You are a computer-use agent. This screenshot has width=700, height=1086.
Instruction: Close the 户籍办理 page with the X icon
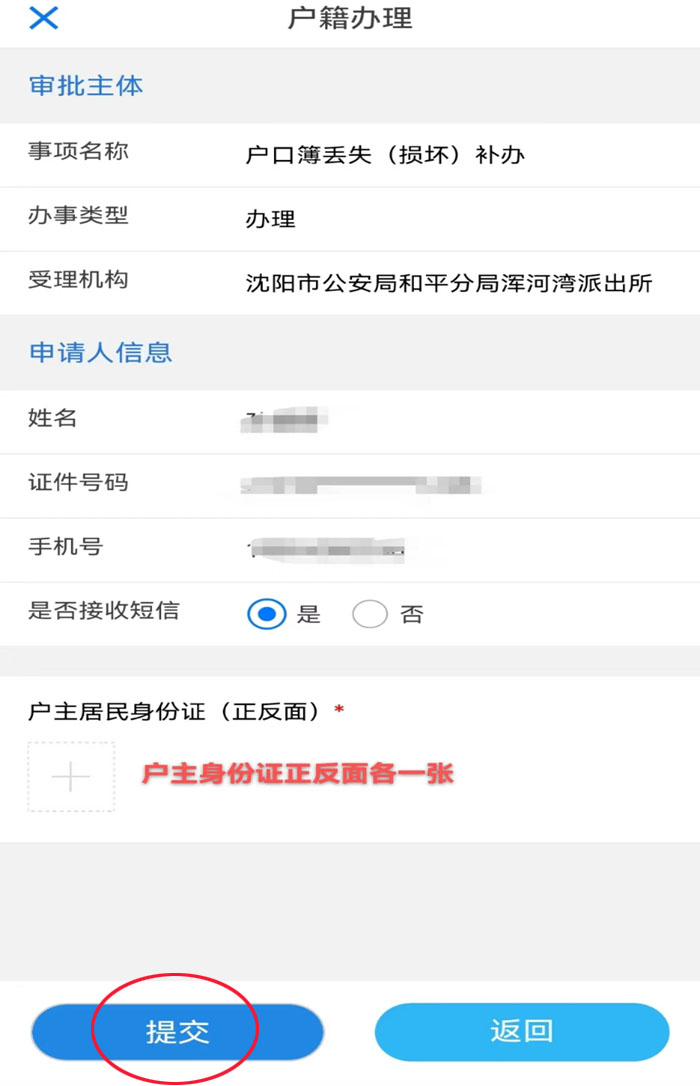[x=43, y=19]
